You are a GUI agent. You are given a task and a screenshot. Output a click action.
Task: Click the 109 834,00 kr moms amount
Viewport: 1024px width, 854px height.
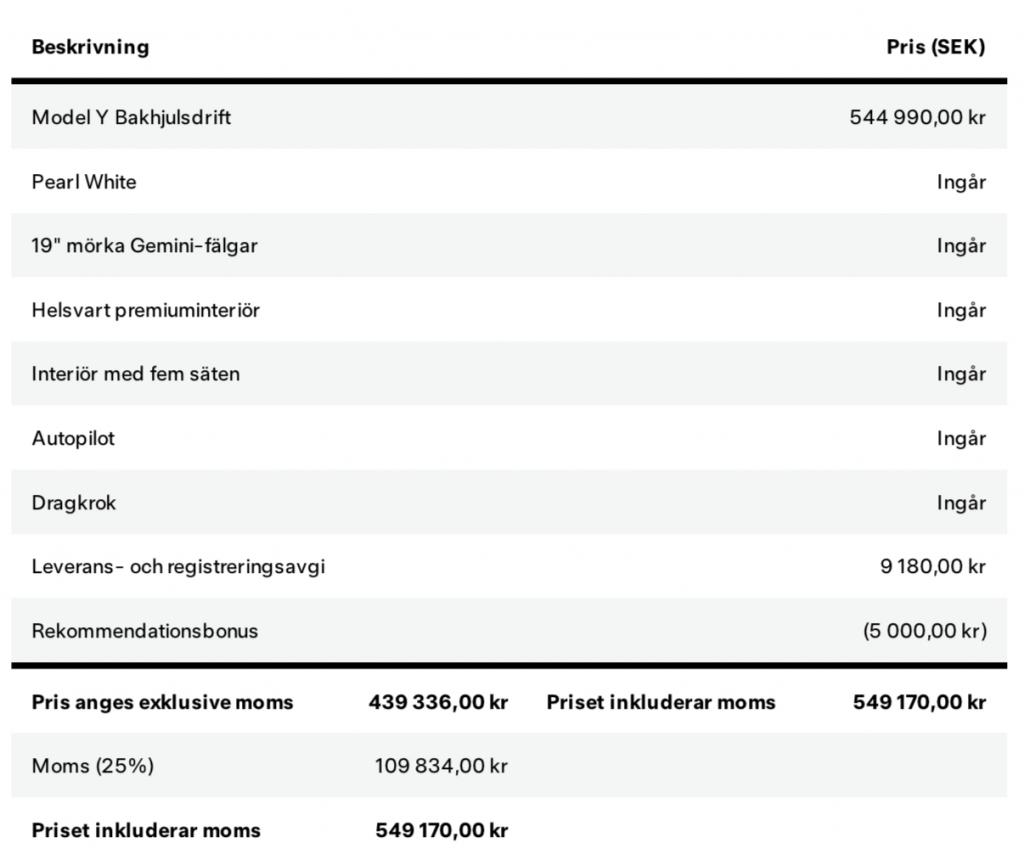[441, 766]
